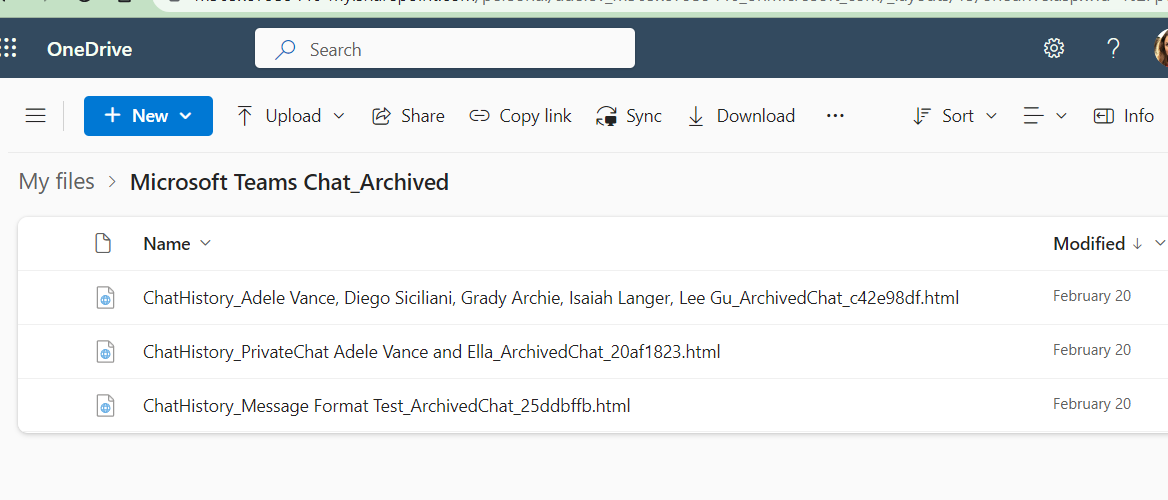Click the file type column header icon
The width and height of the screenshot is (1168, 500).
pos(102,243)
